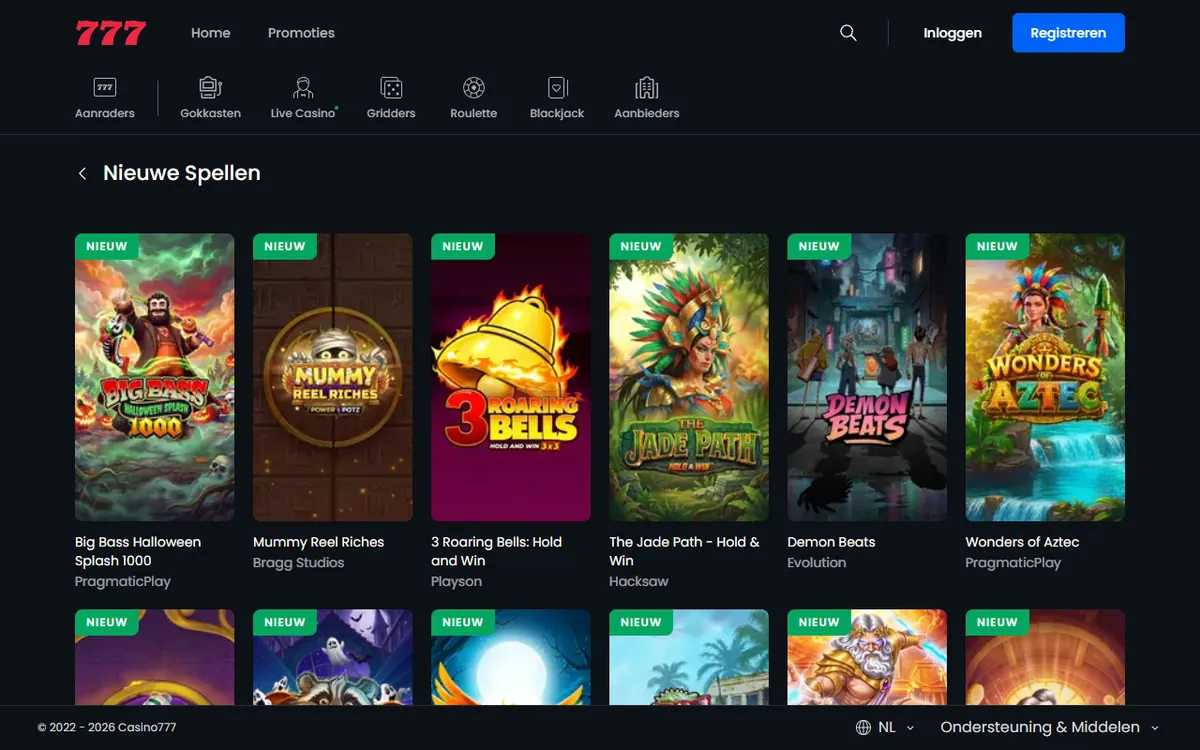The width and height of the screenshot is (1200, 750).
Task: Open the second-row game with the Zeus figure
Action: 867,657
